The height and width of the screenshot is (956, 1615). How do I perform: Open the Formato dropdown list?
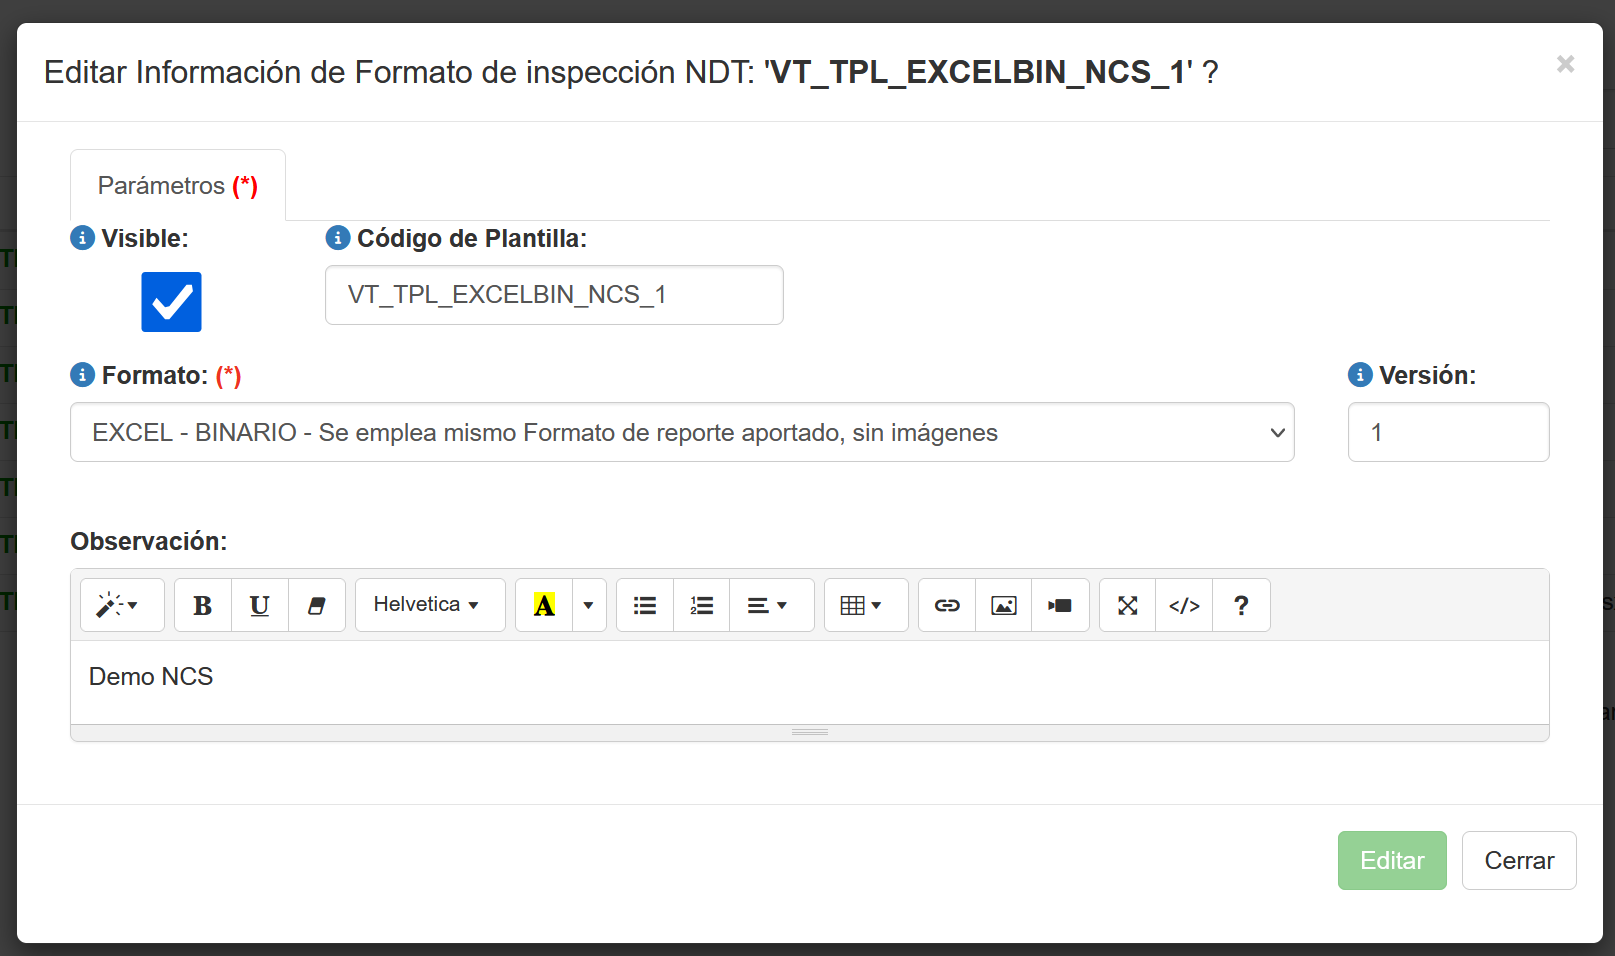[682, 432]
